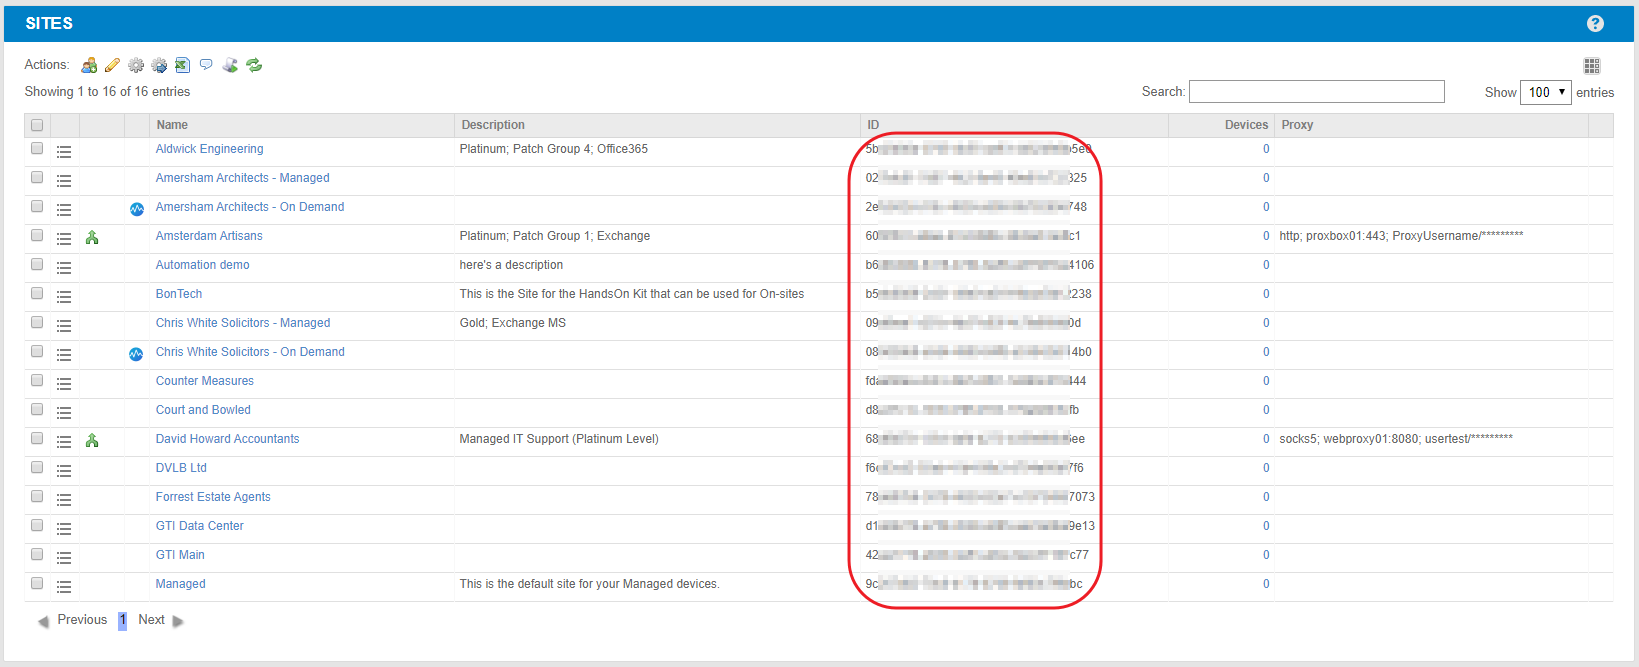Viewport: 1639px width, 667px height.
Task: Open the GTI Data Center site
Action: (199, 526)
